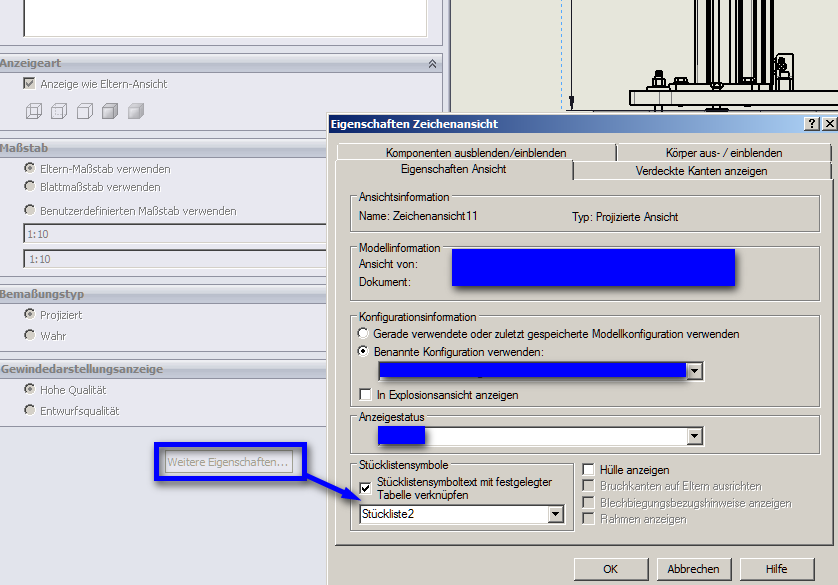838x585 pixels.
Task: Switch to Körper aus- / einblenden tab
Action: (724, 153)
